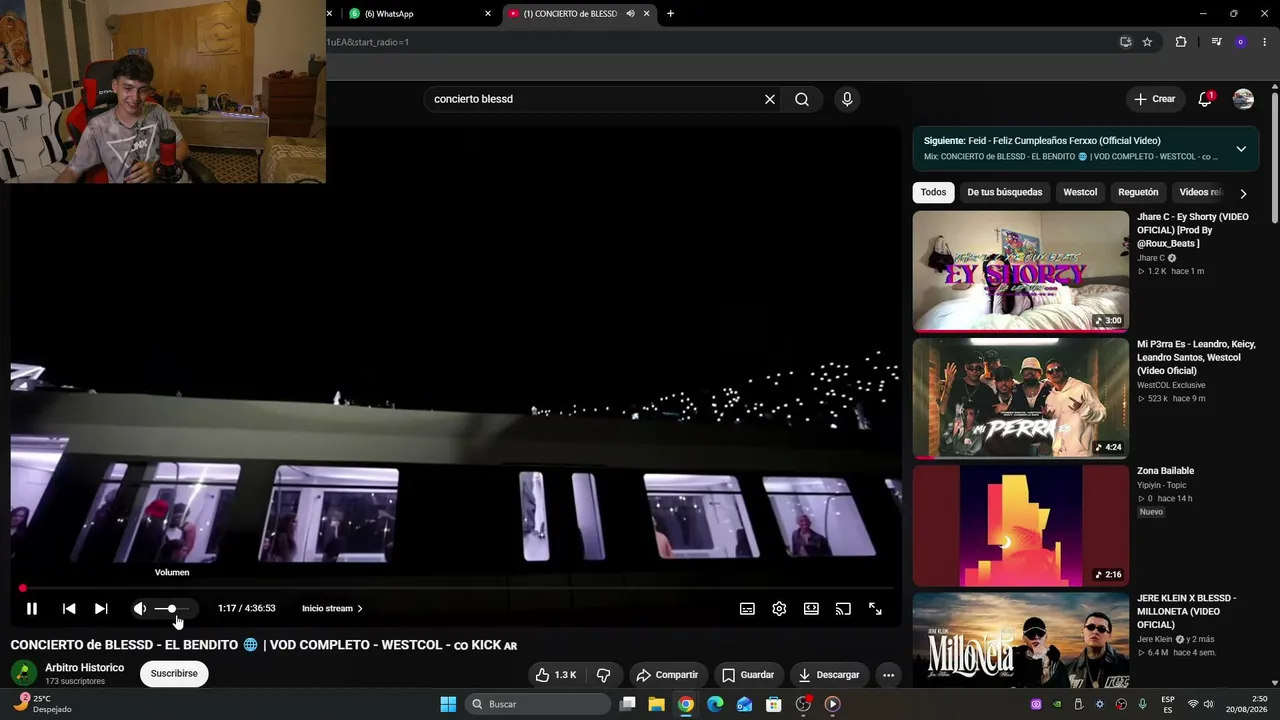Viewport: 1280px width, 720px height.
Task: Mute the video with the speaker icon
Action: (x=140, y=608)
